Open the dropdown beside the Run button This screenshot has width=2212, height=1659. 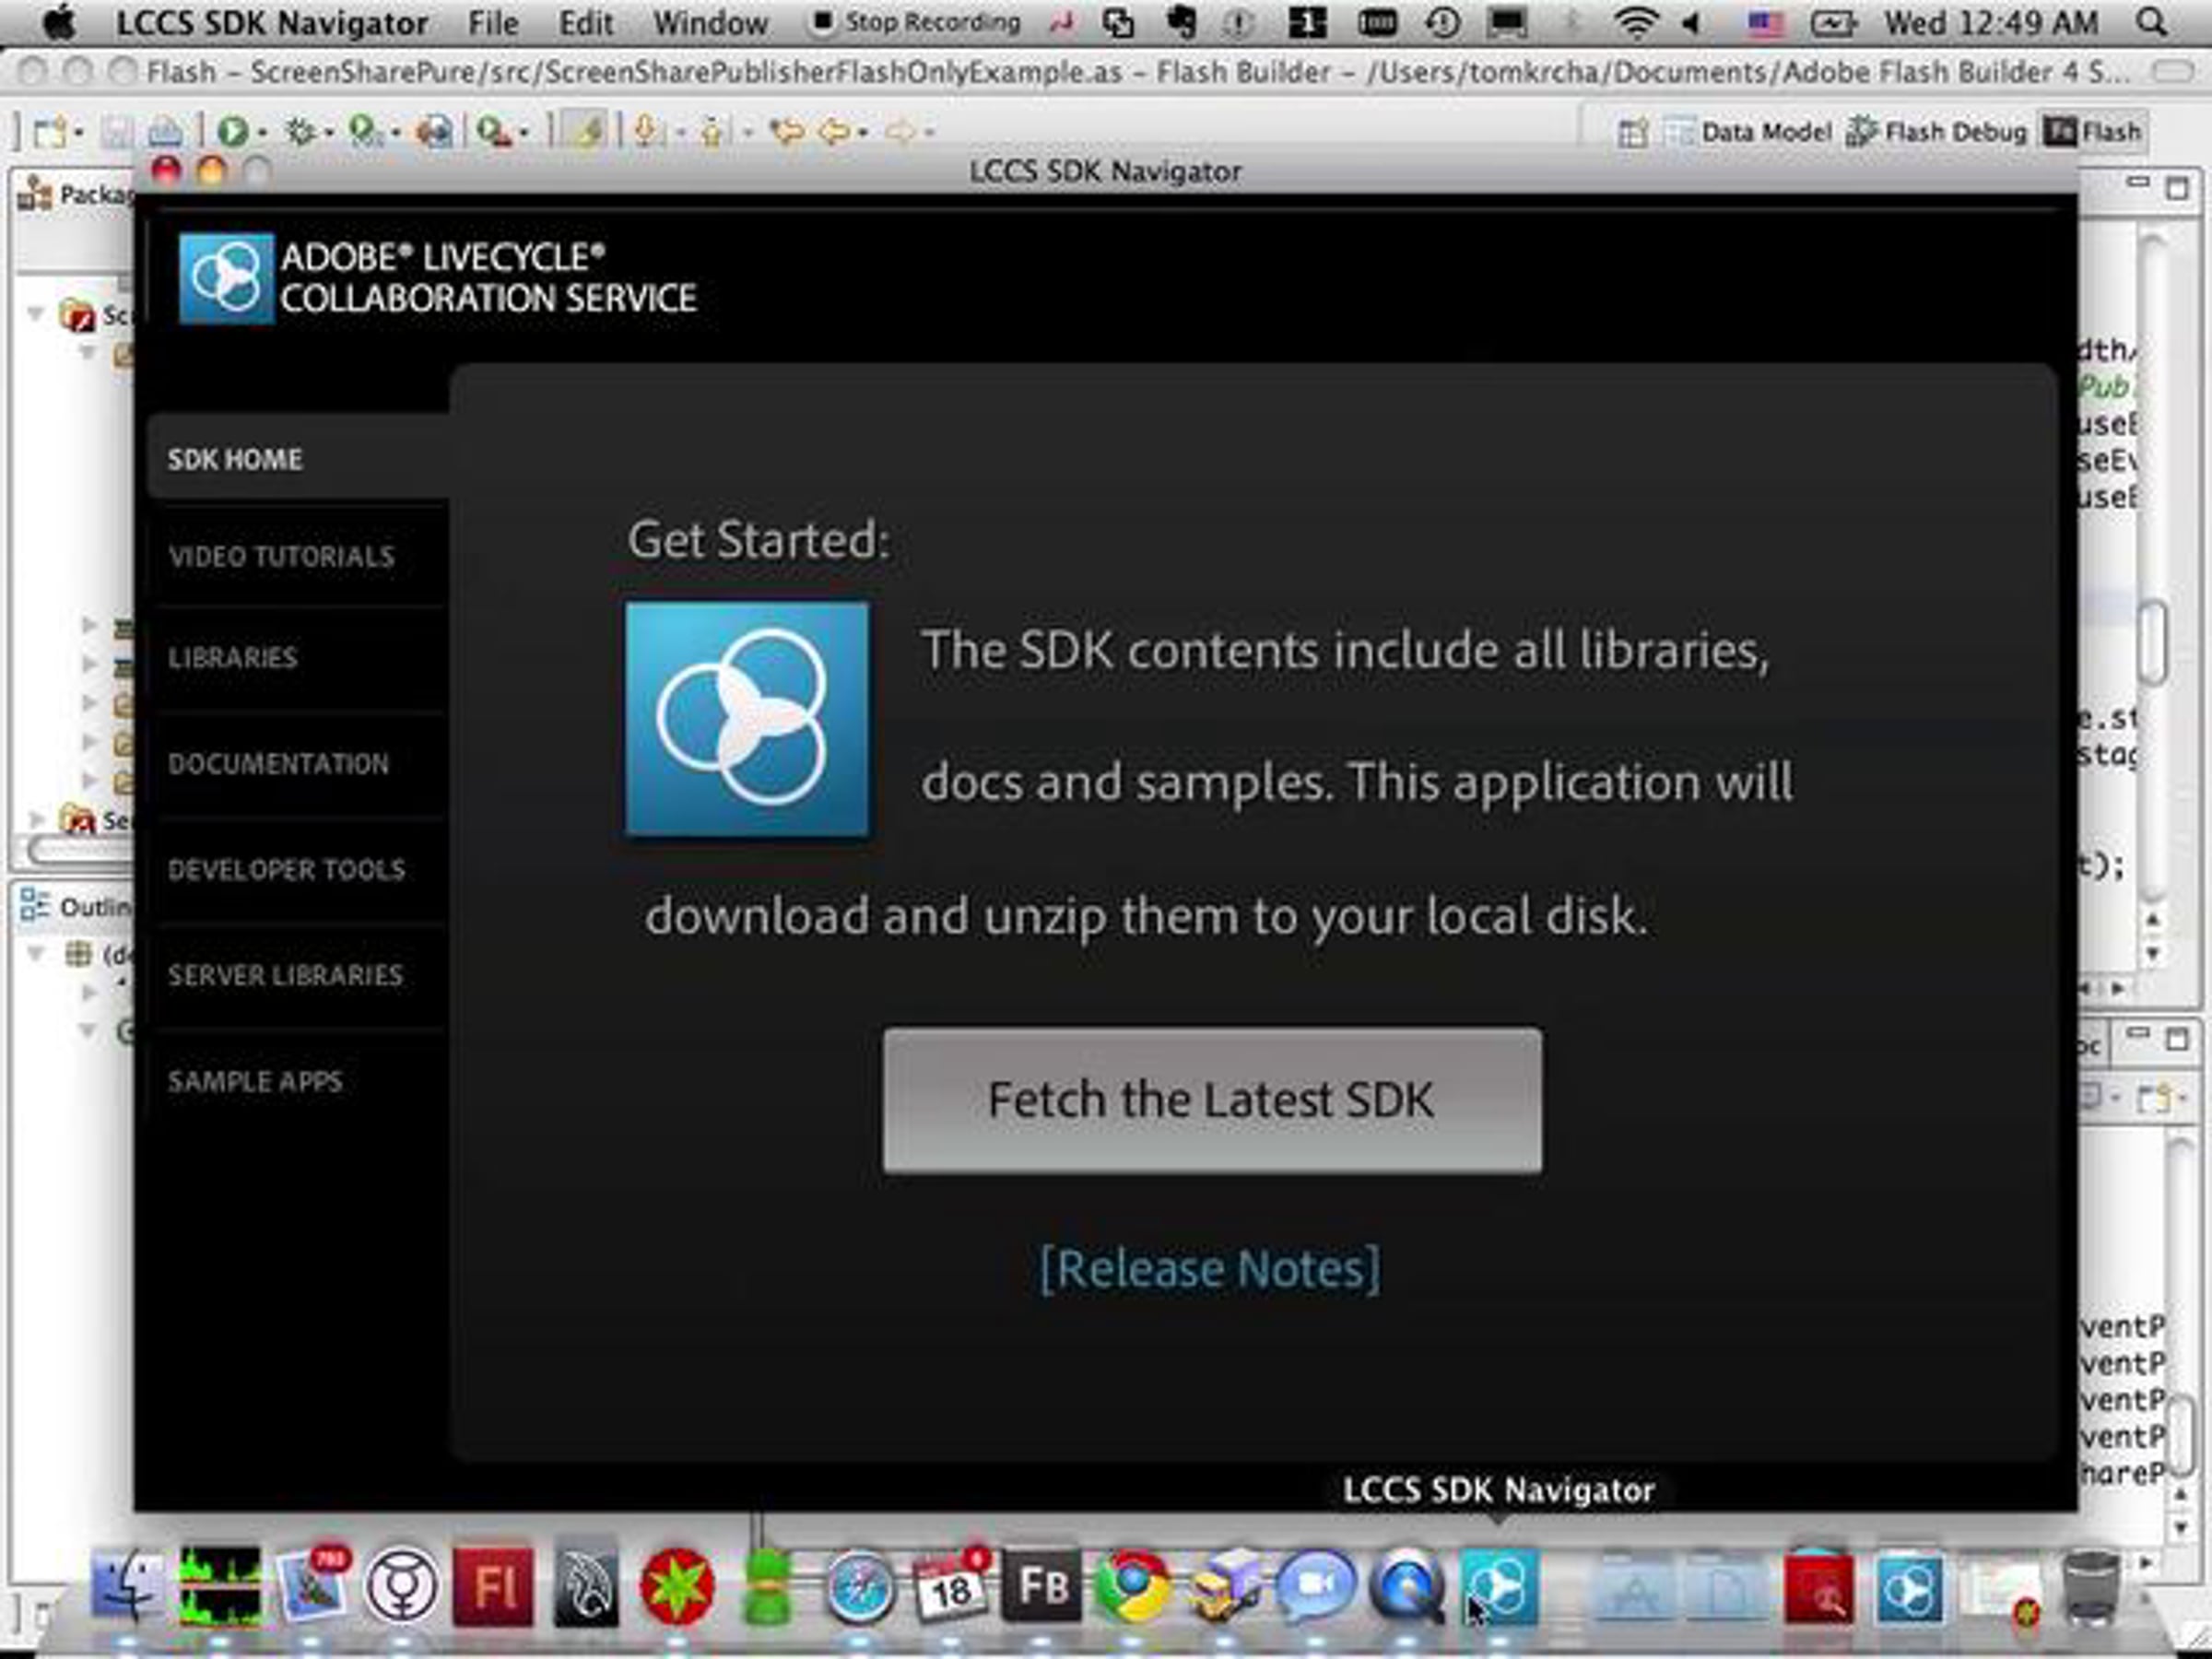263,132
